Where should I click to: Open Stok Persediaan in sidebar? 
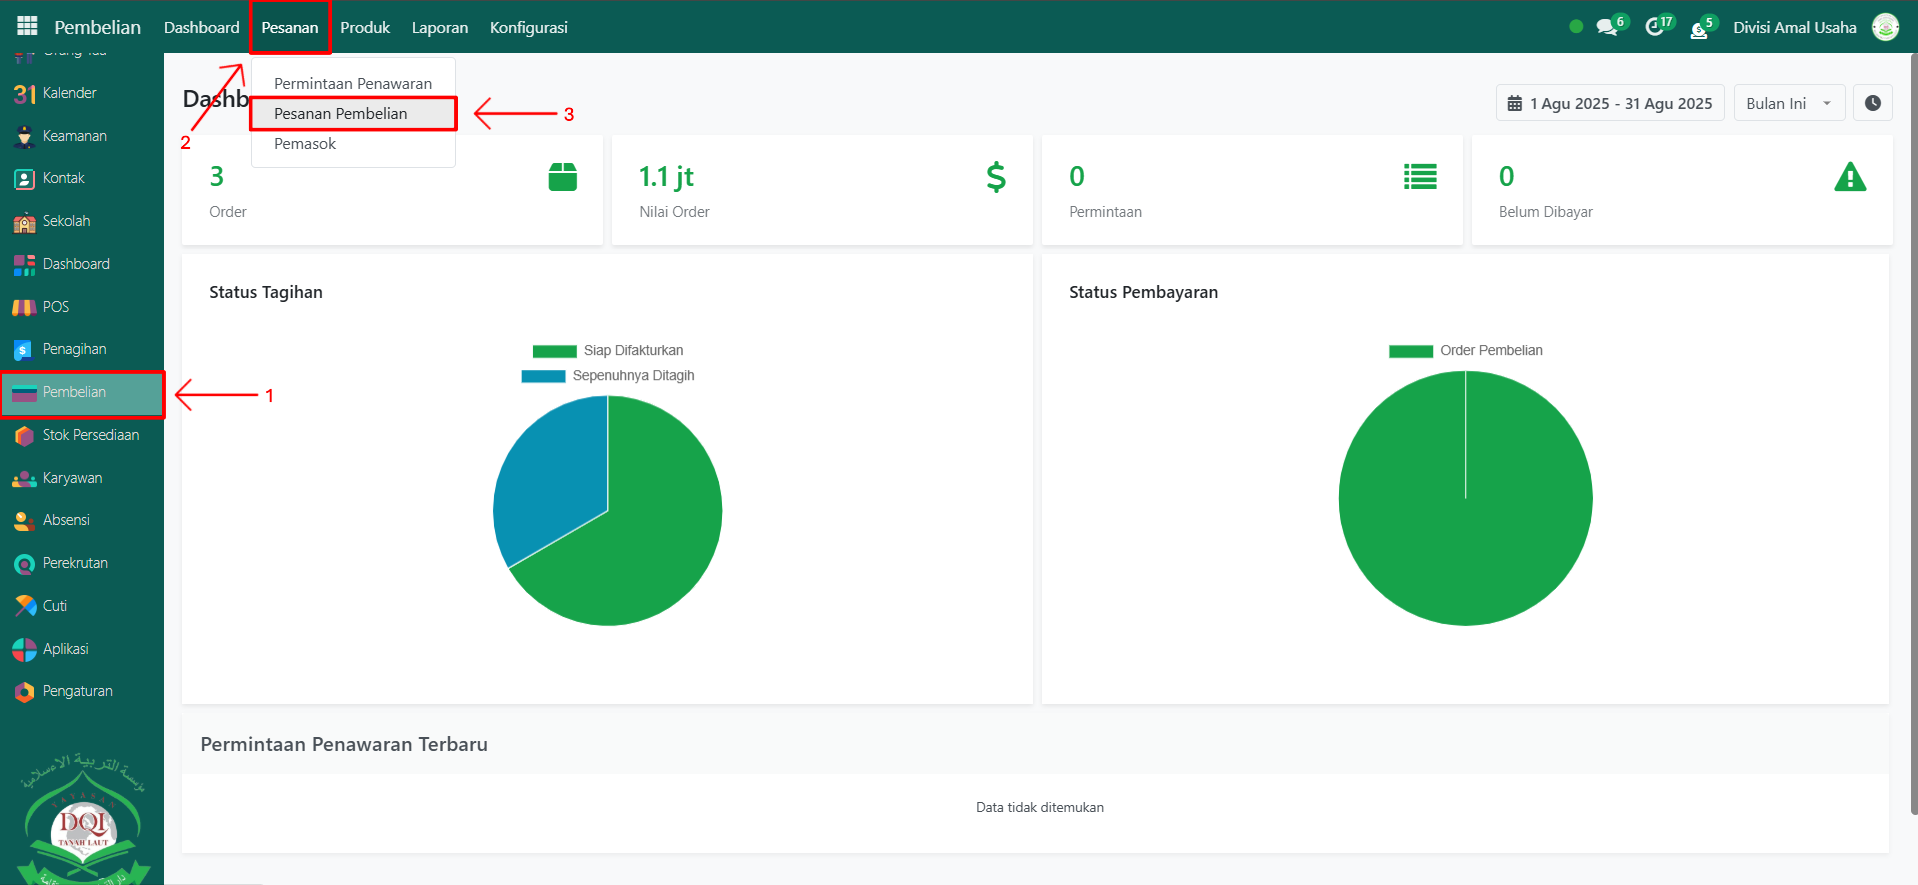90,435
